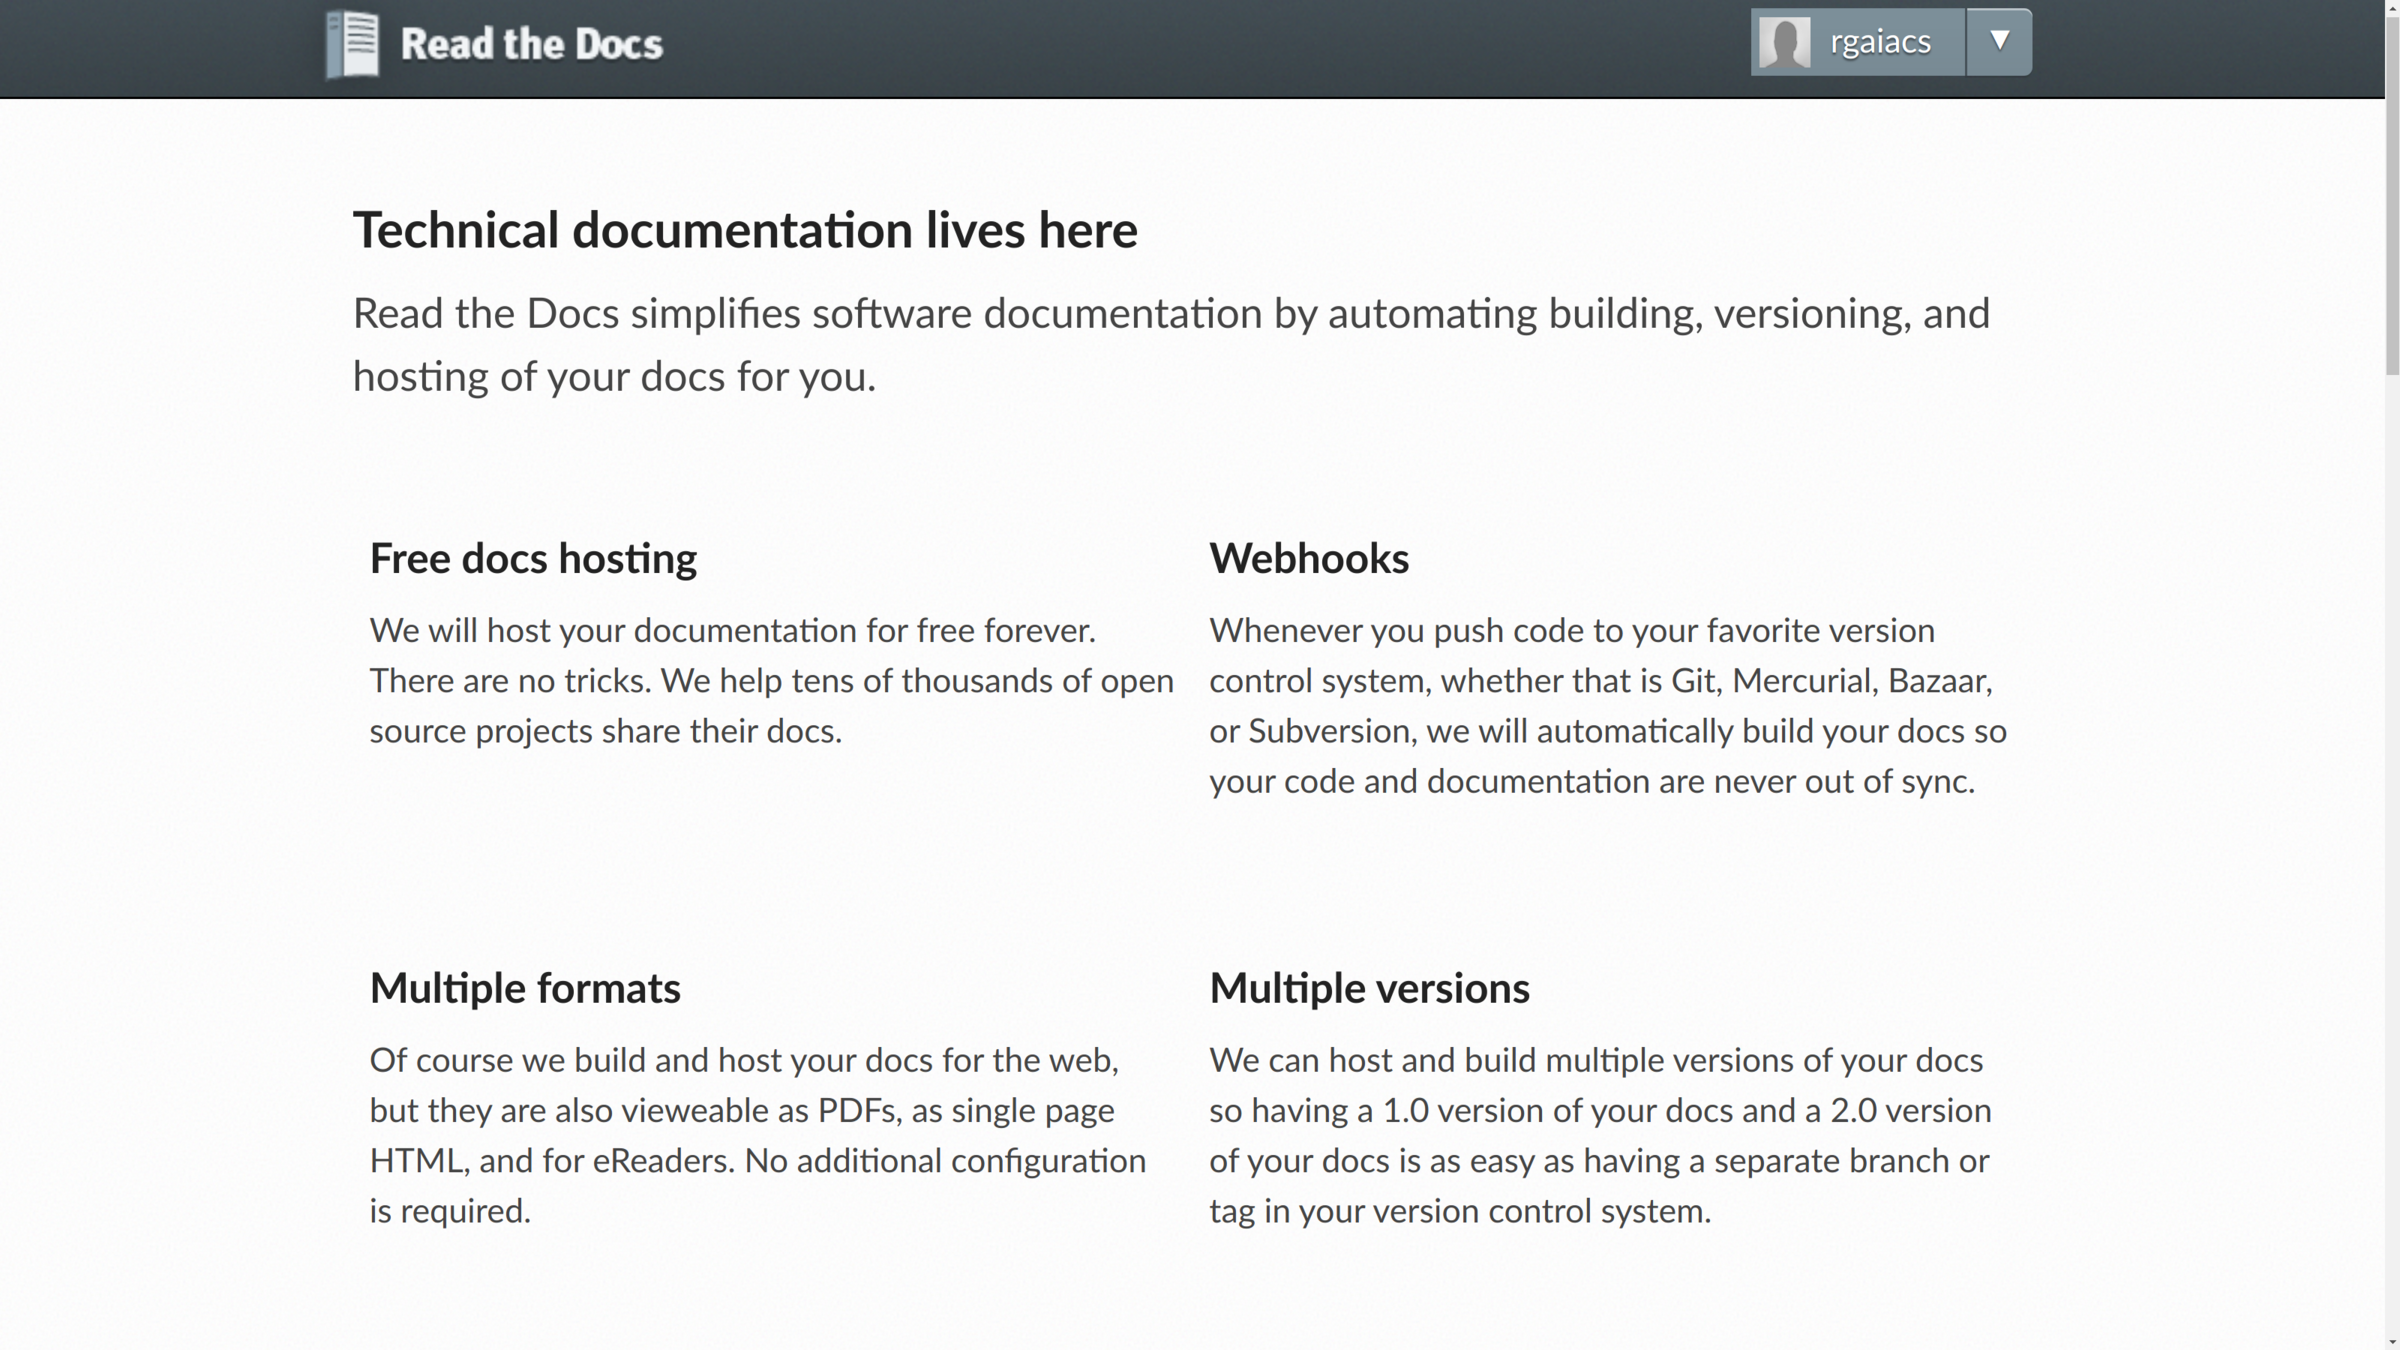The image size is (2400, 1350).
Task: Click the word 'PDFs' in Multiple formats text
Action: (856, 1110)
